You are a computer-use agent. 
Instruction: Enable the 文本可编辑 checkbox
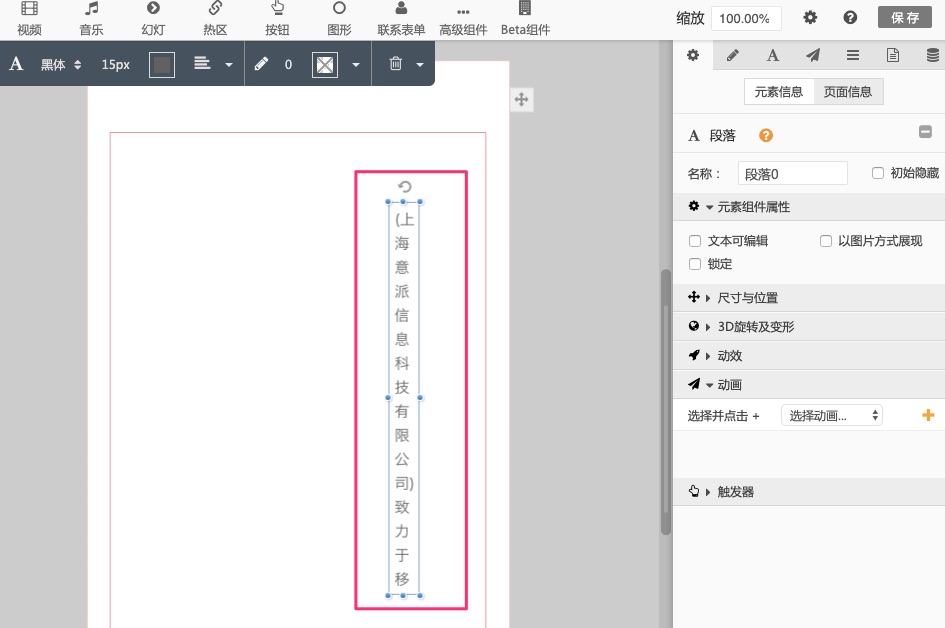696,241
